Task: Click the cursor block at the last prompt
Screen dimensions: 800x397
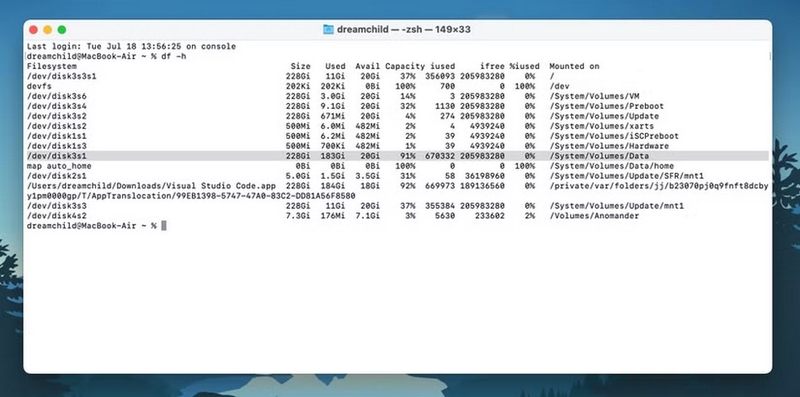Action: coord(164,226)
